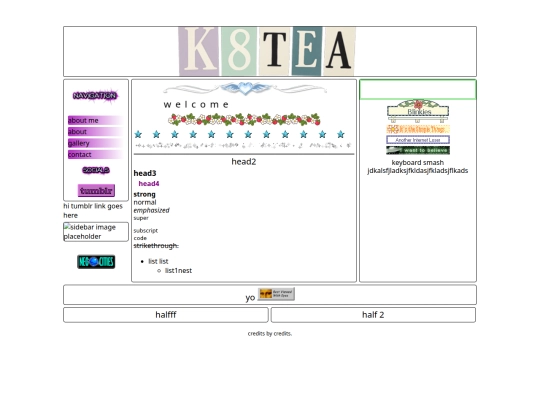Go to the gallery page
This screenshot has width=540, height=405.
pos(95,143)
